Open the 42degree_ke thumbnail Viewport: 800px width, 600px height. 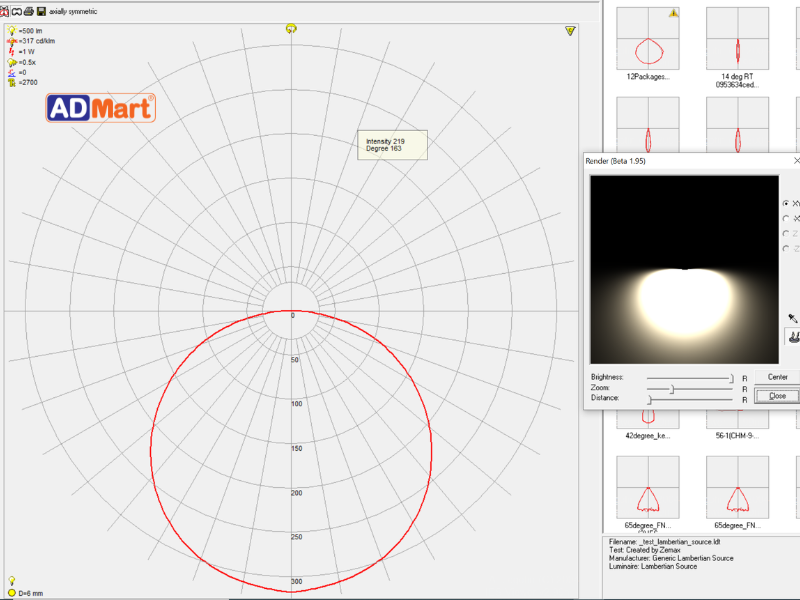647,419
